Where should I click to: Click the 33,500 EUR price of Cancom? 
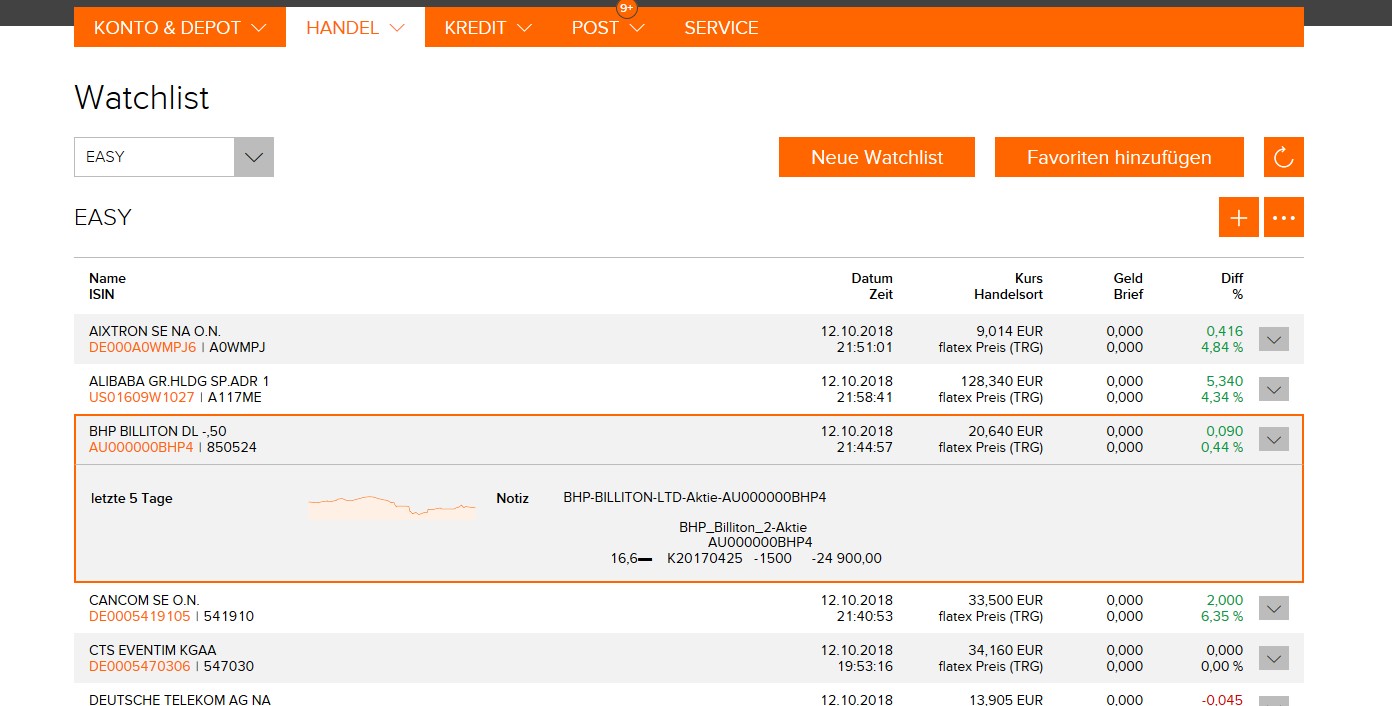(x=1005, y=600)
